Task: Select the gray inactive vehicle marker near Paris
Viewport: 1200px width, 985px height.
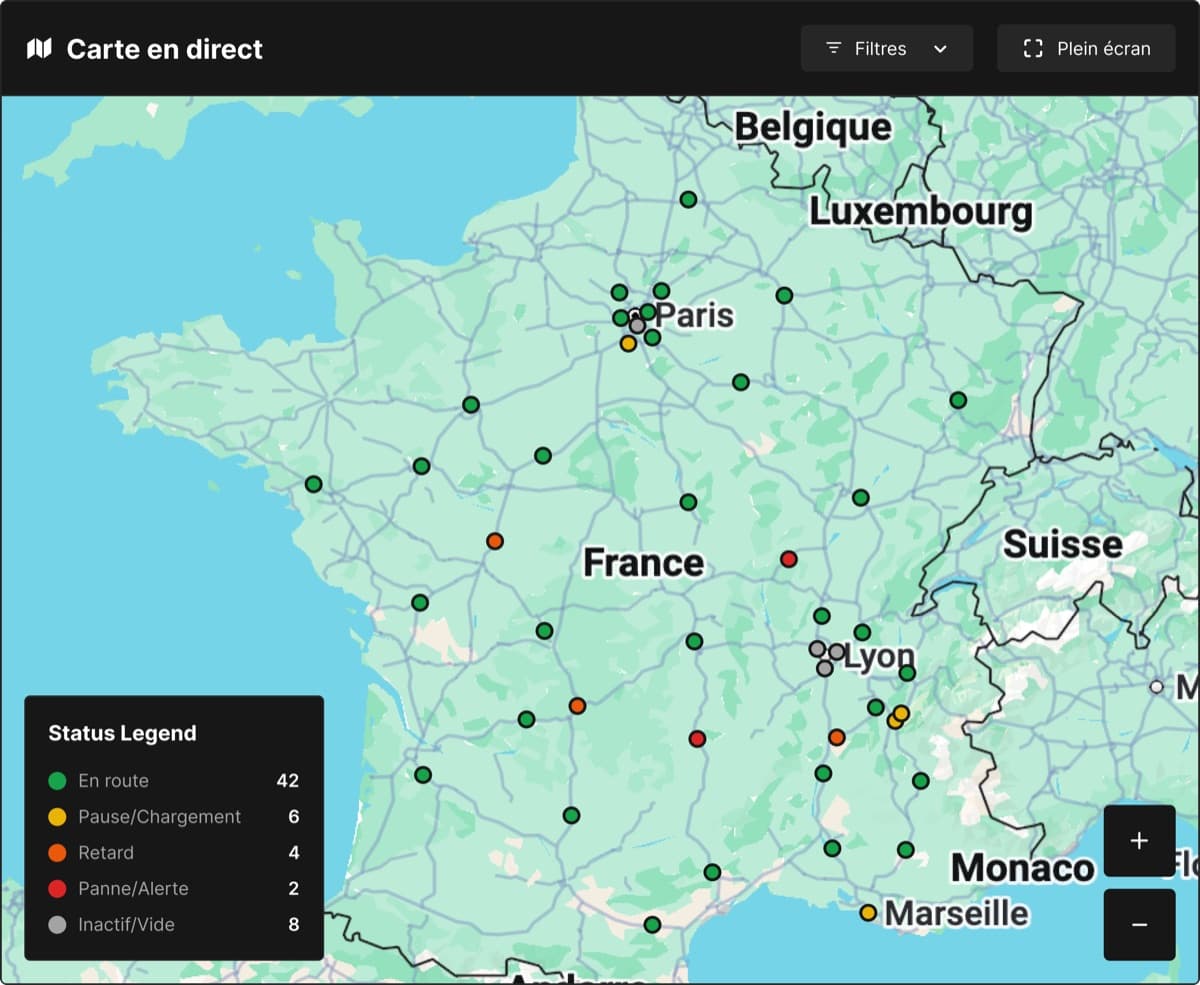Action: (636, 325)
